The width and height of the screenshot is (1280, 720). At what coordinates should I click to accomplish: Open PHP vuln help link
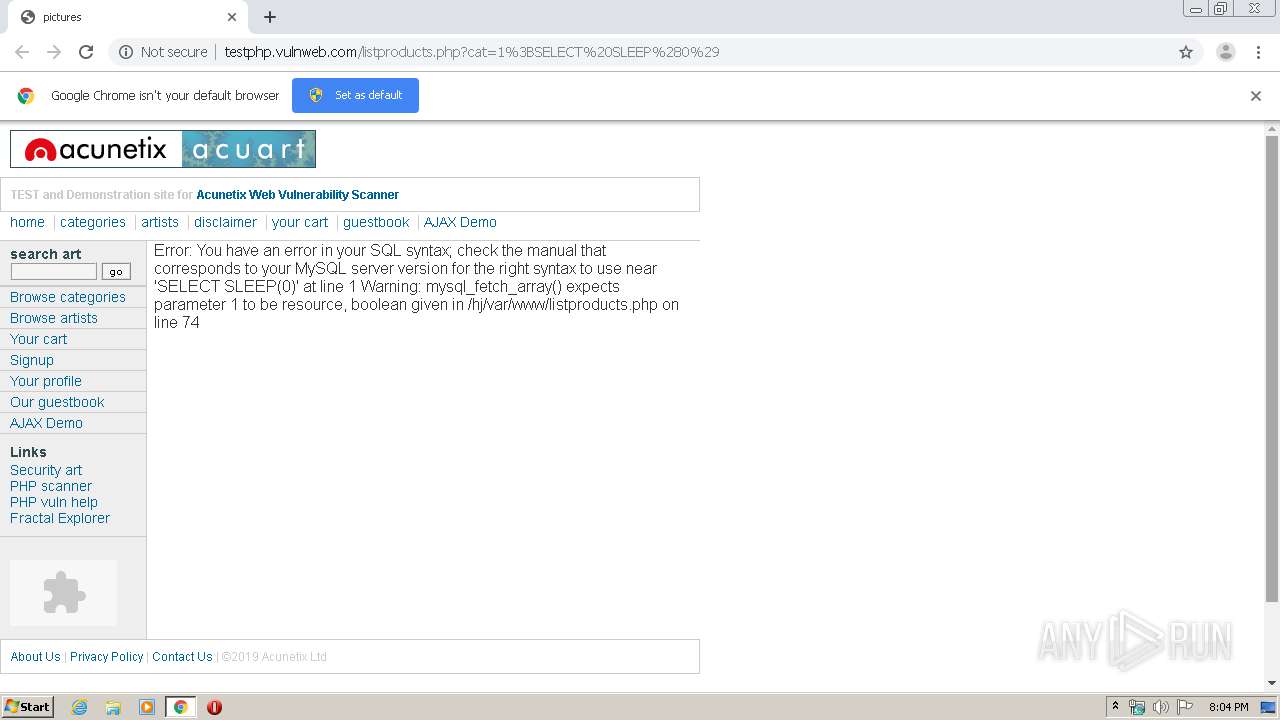pyautogui.click(x=54, y=502)
